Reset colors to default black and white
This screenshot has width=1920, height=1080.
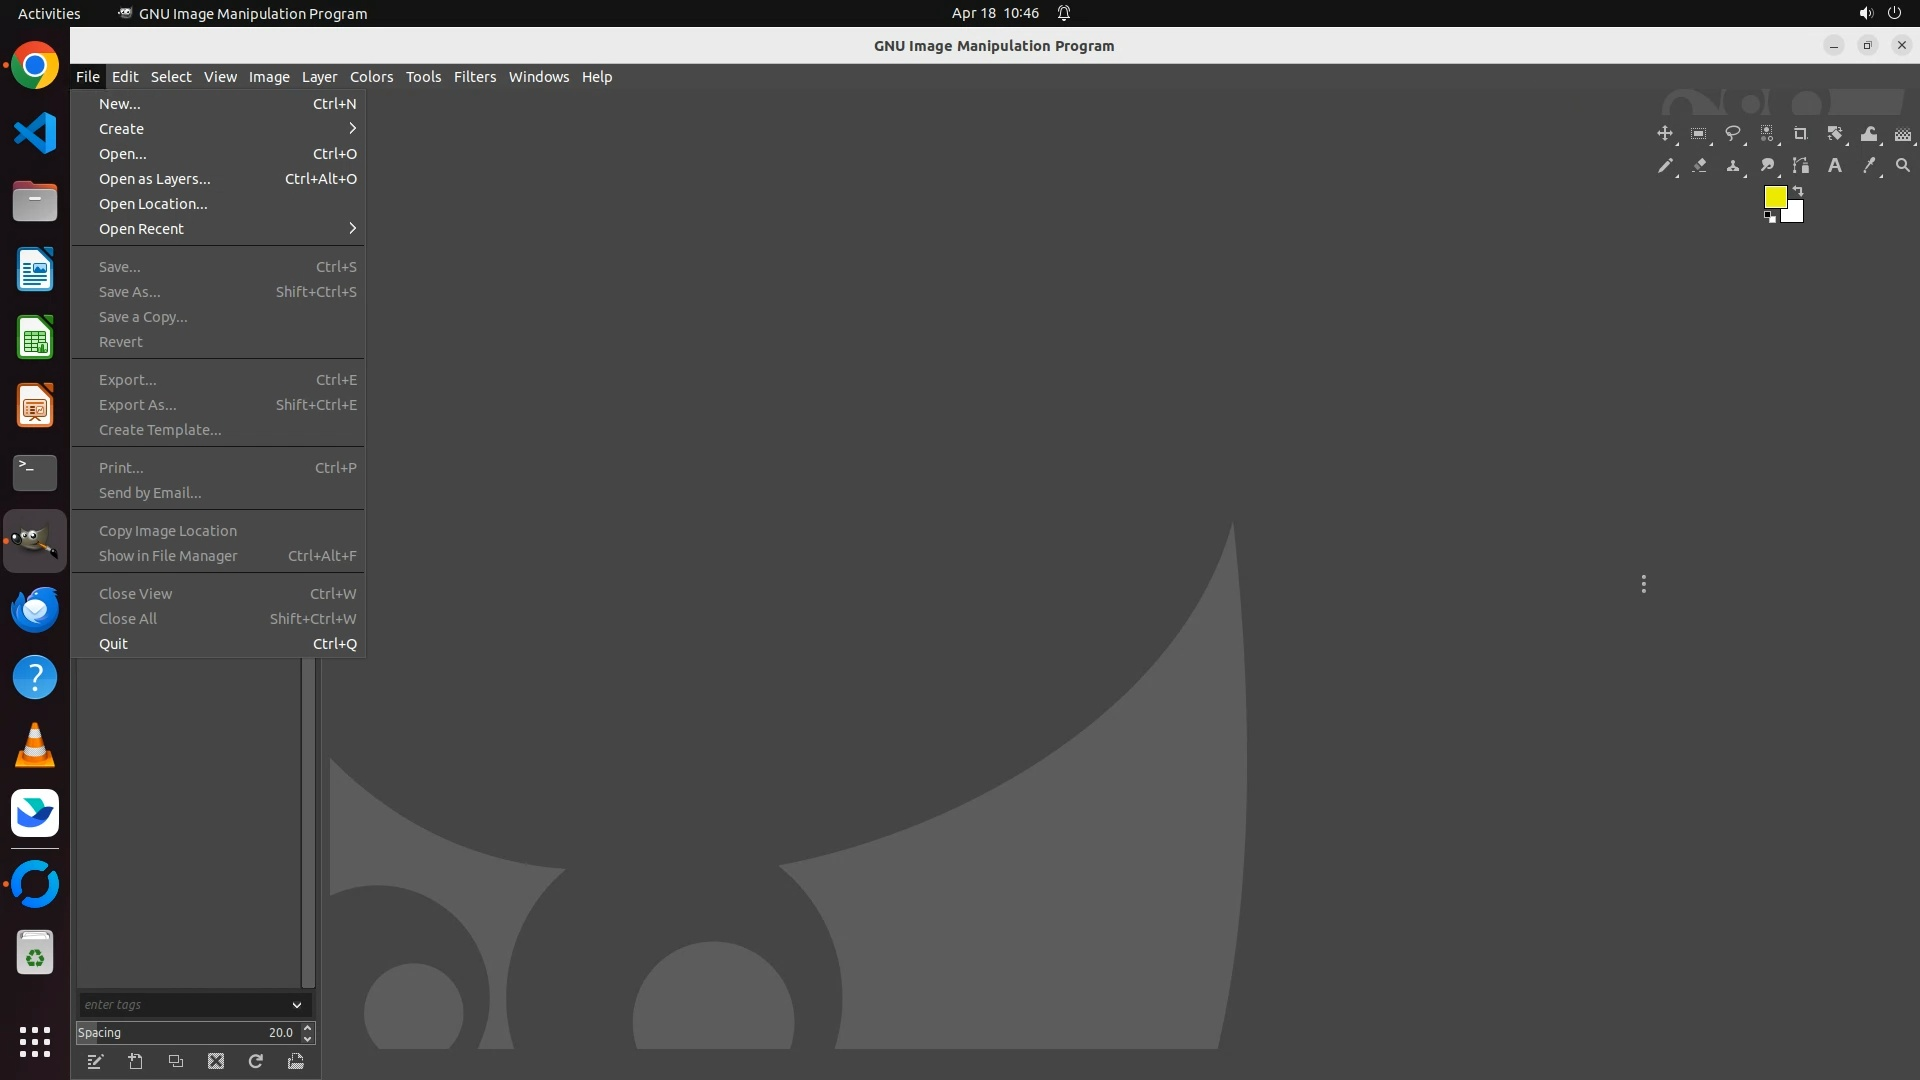[1770, 217]
